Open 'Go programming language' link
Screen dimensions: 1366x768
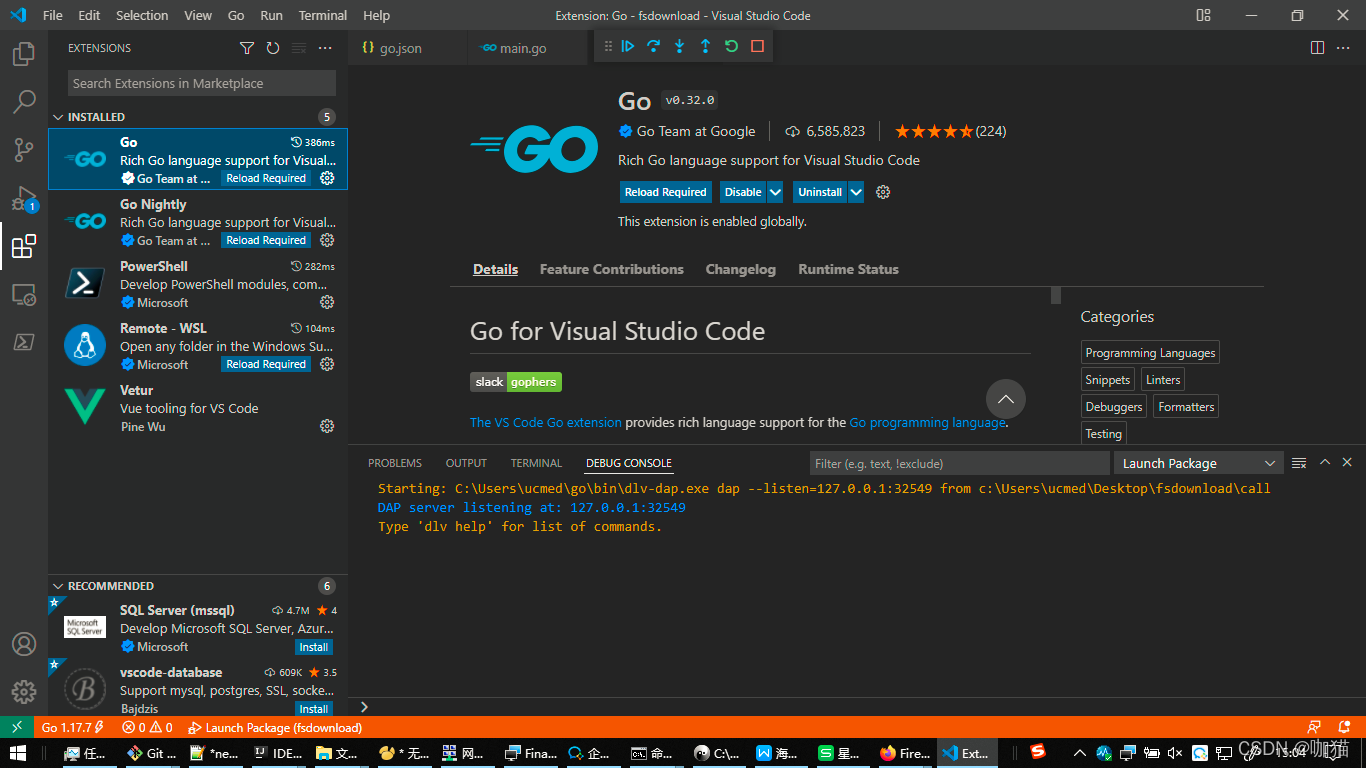point(927,423)
